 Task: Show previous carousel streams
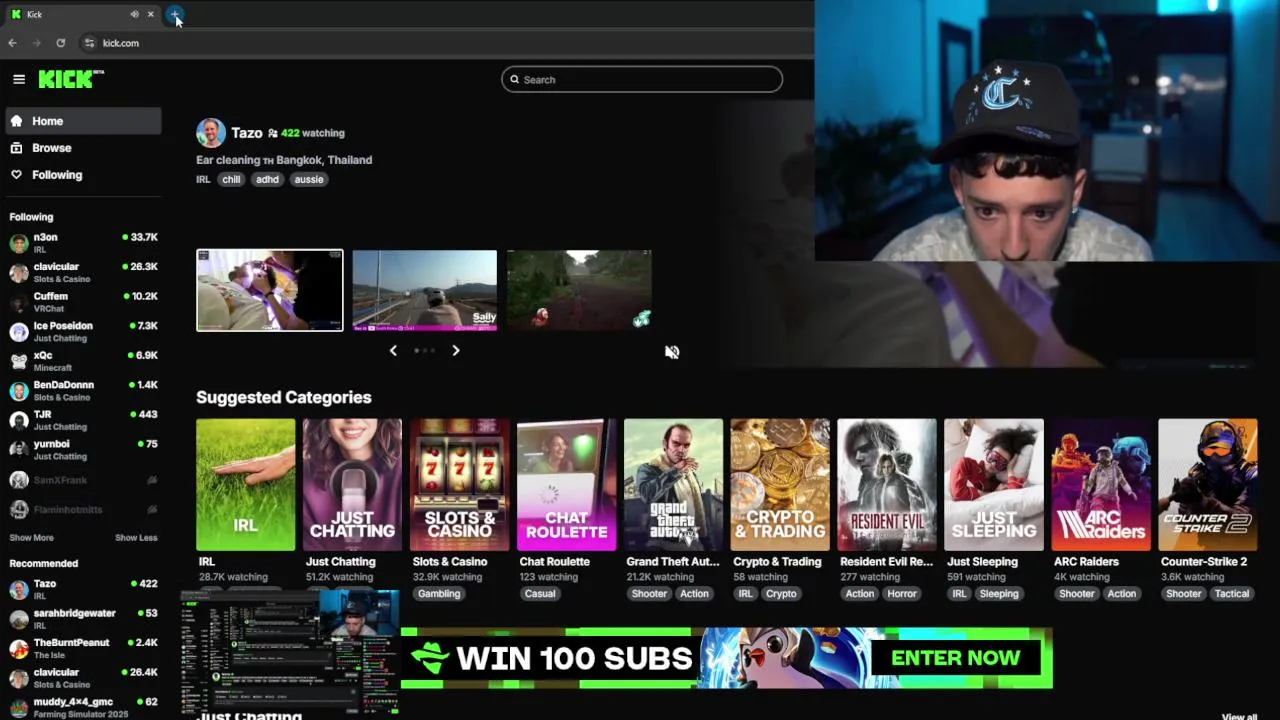click(393, 351)
